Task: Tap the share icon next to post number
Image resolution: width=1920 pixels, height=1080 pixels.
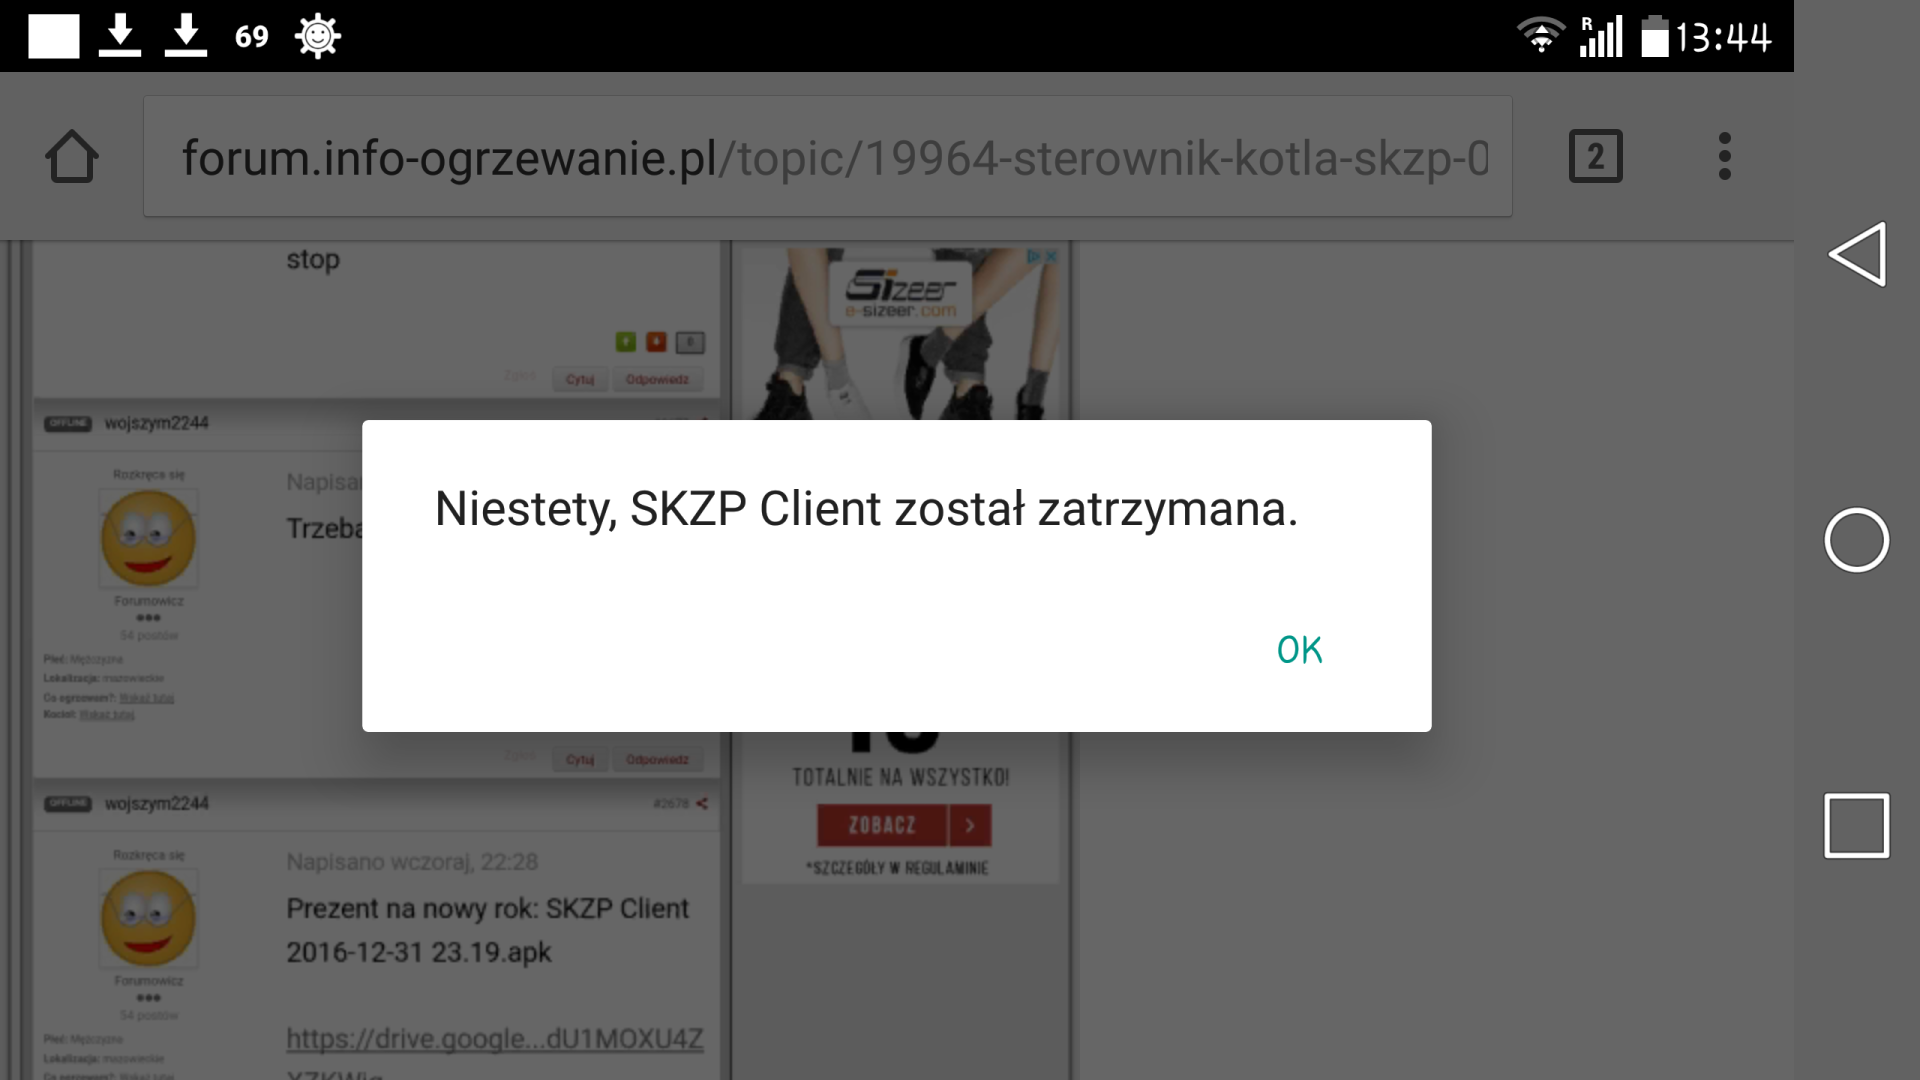Action: [702, 803]
